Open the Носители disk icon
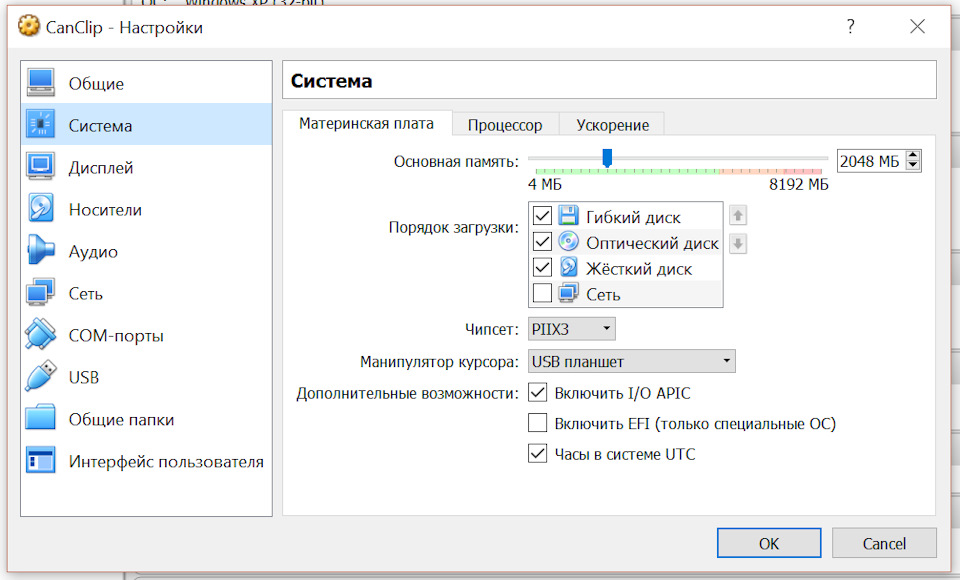 coord(40,209)
